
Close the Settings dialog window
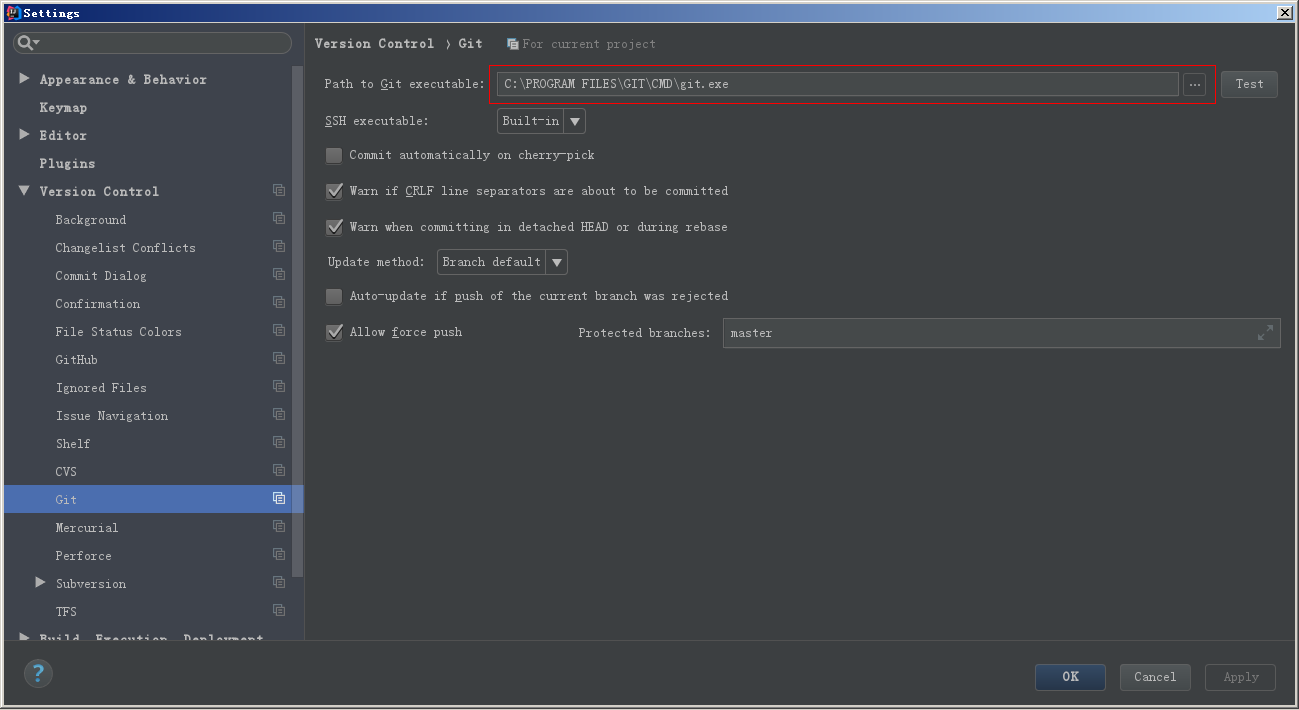tap(1284, 12)
